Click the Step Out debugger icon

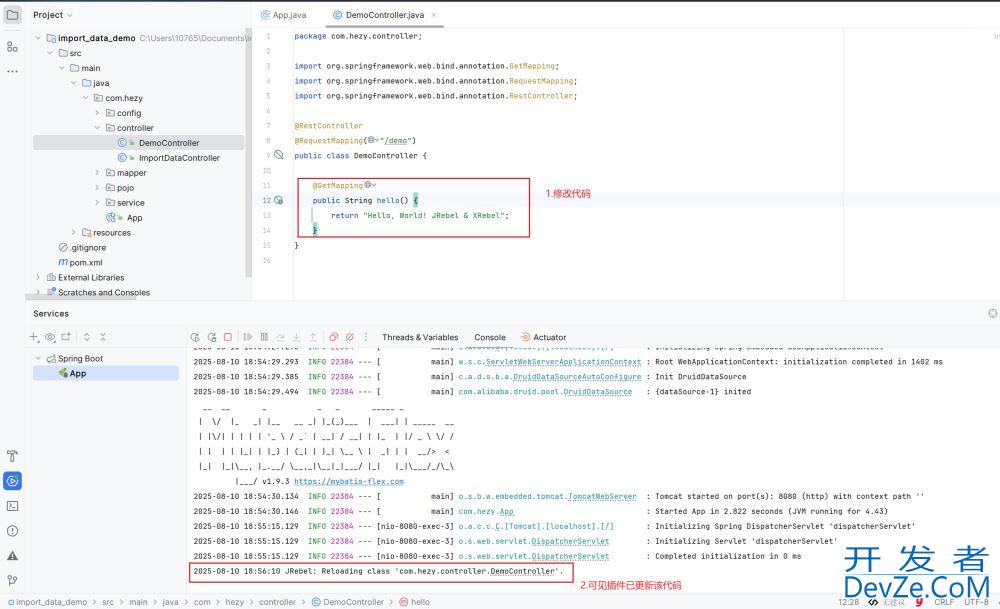point(312,337)
